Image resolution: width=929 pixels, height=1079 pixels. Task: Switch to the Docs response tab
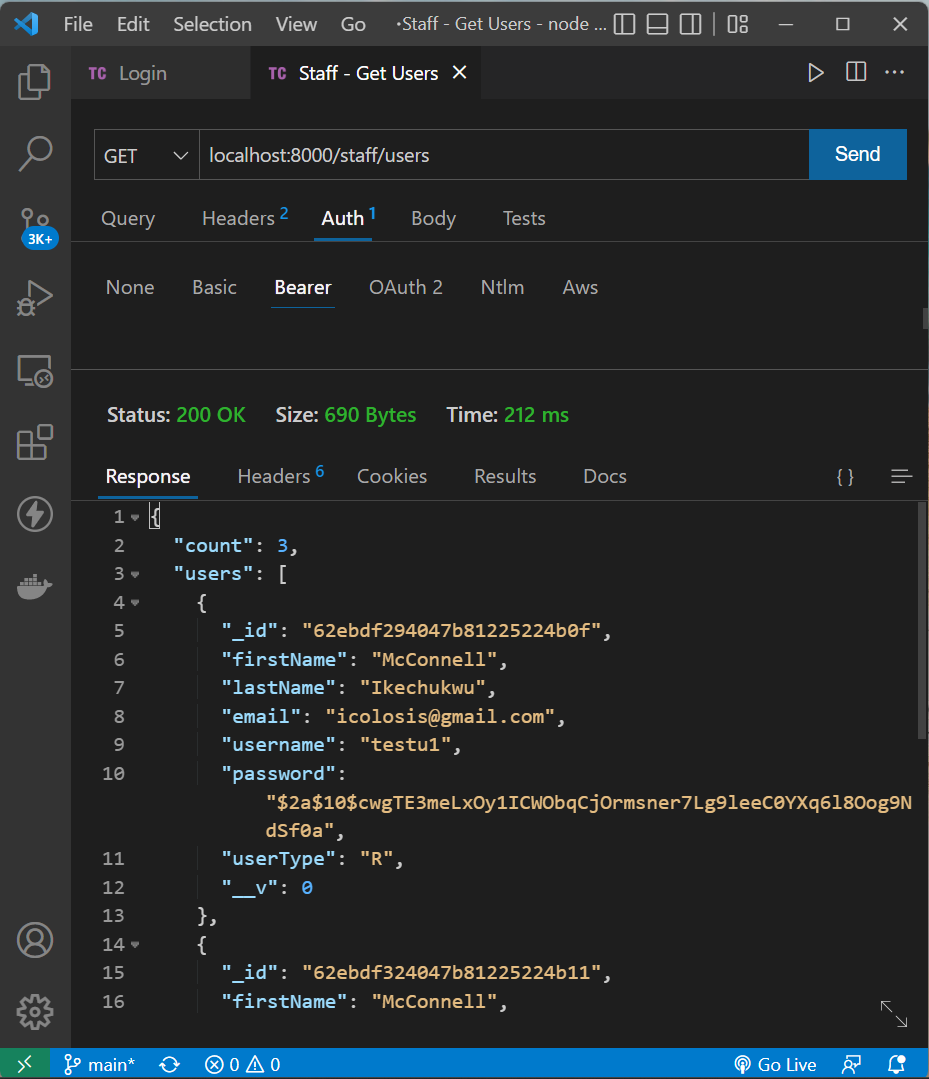(605, 476)
